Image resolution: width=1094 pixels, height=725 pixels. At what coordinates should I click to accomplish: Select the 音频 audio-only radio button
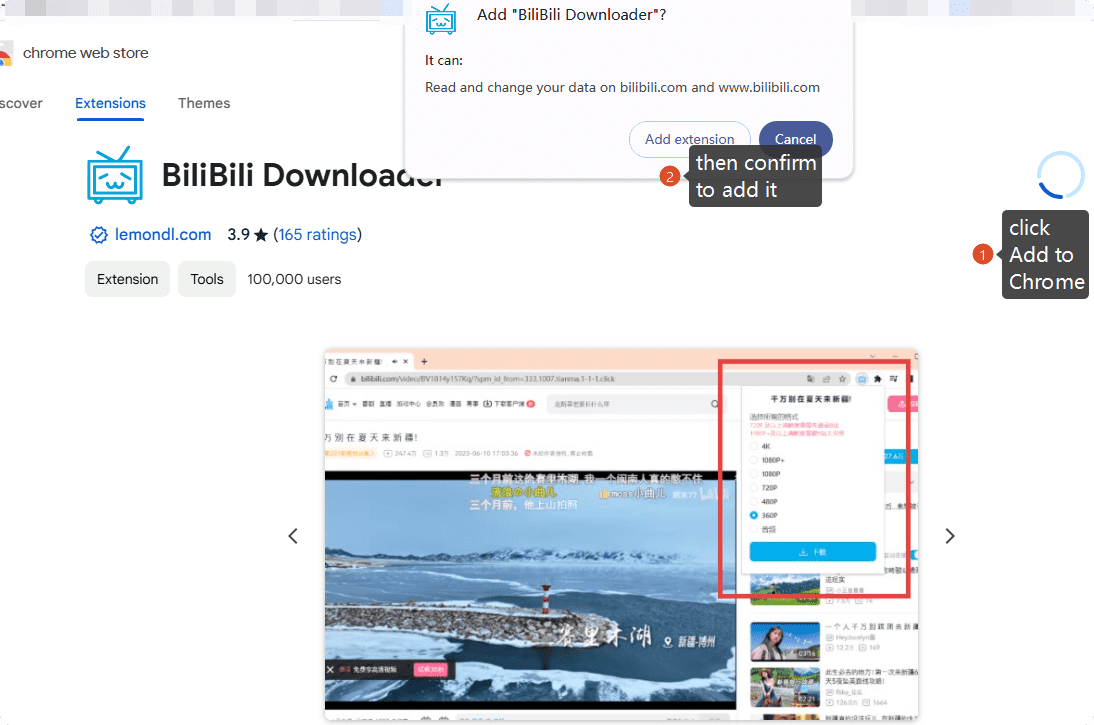click(754, 529)
